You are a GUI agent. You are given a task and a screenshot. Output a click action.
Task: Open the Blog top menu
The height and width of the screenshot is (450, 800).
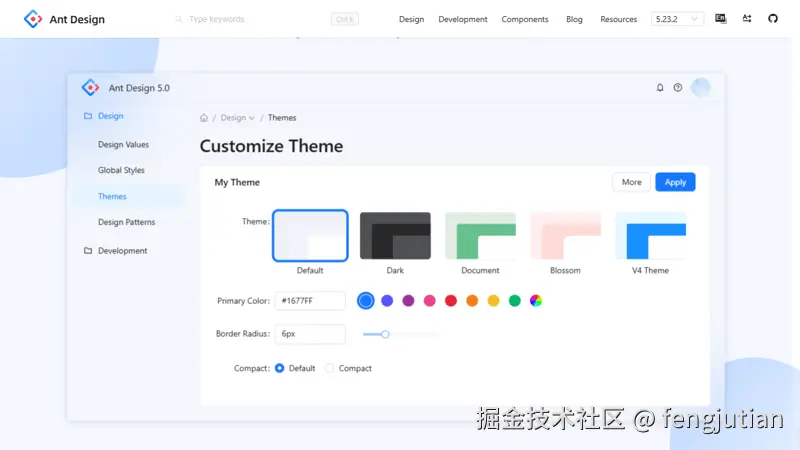click(x=574, y=19)
